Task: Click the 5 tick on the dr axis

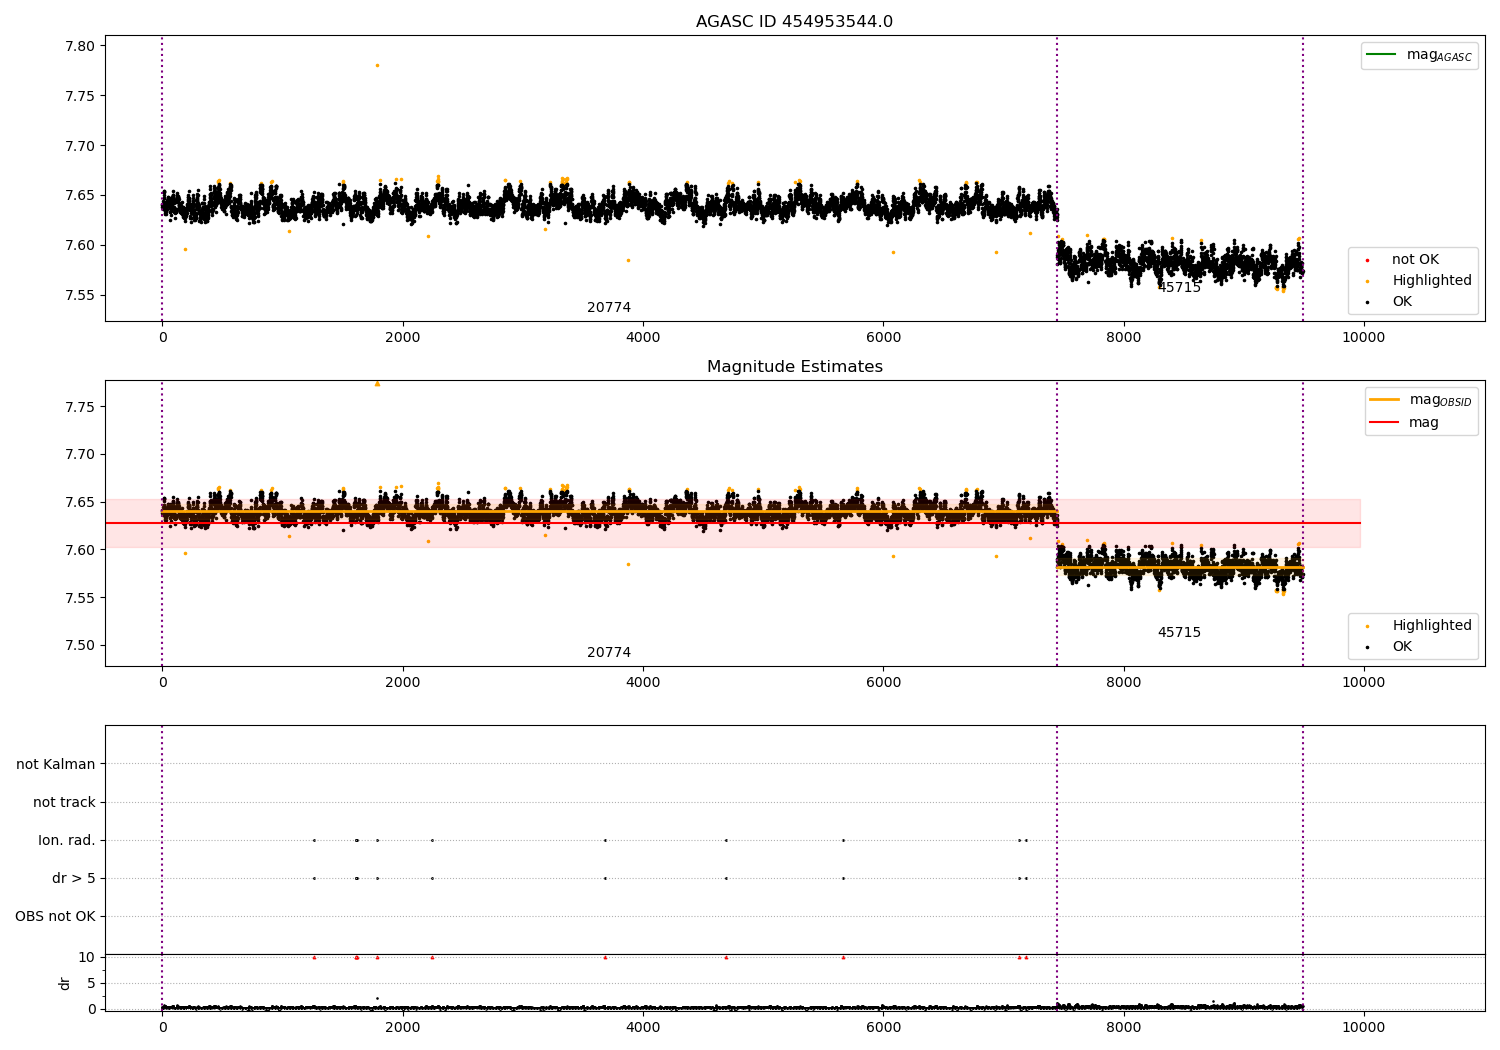Action: point(91,984)
